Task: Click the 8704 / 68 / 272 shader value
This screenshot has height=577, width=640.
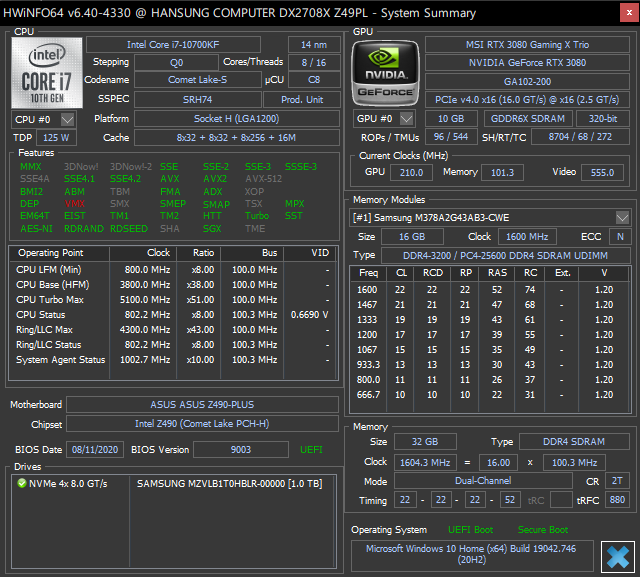Action: [x=580, y=137]
